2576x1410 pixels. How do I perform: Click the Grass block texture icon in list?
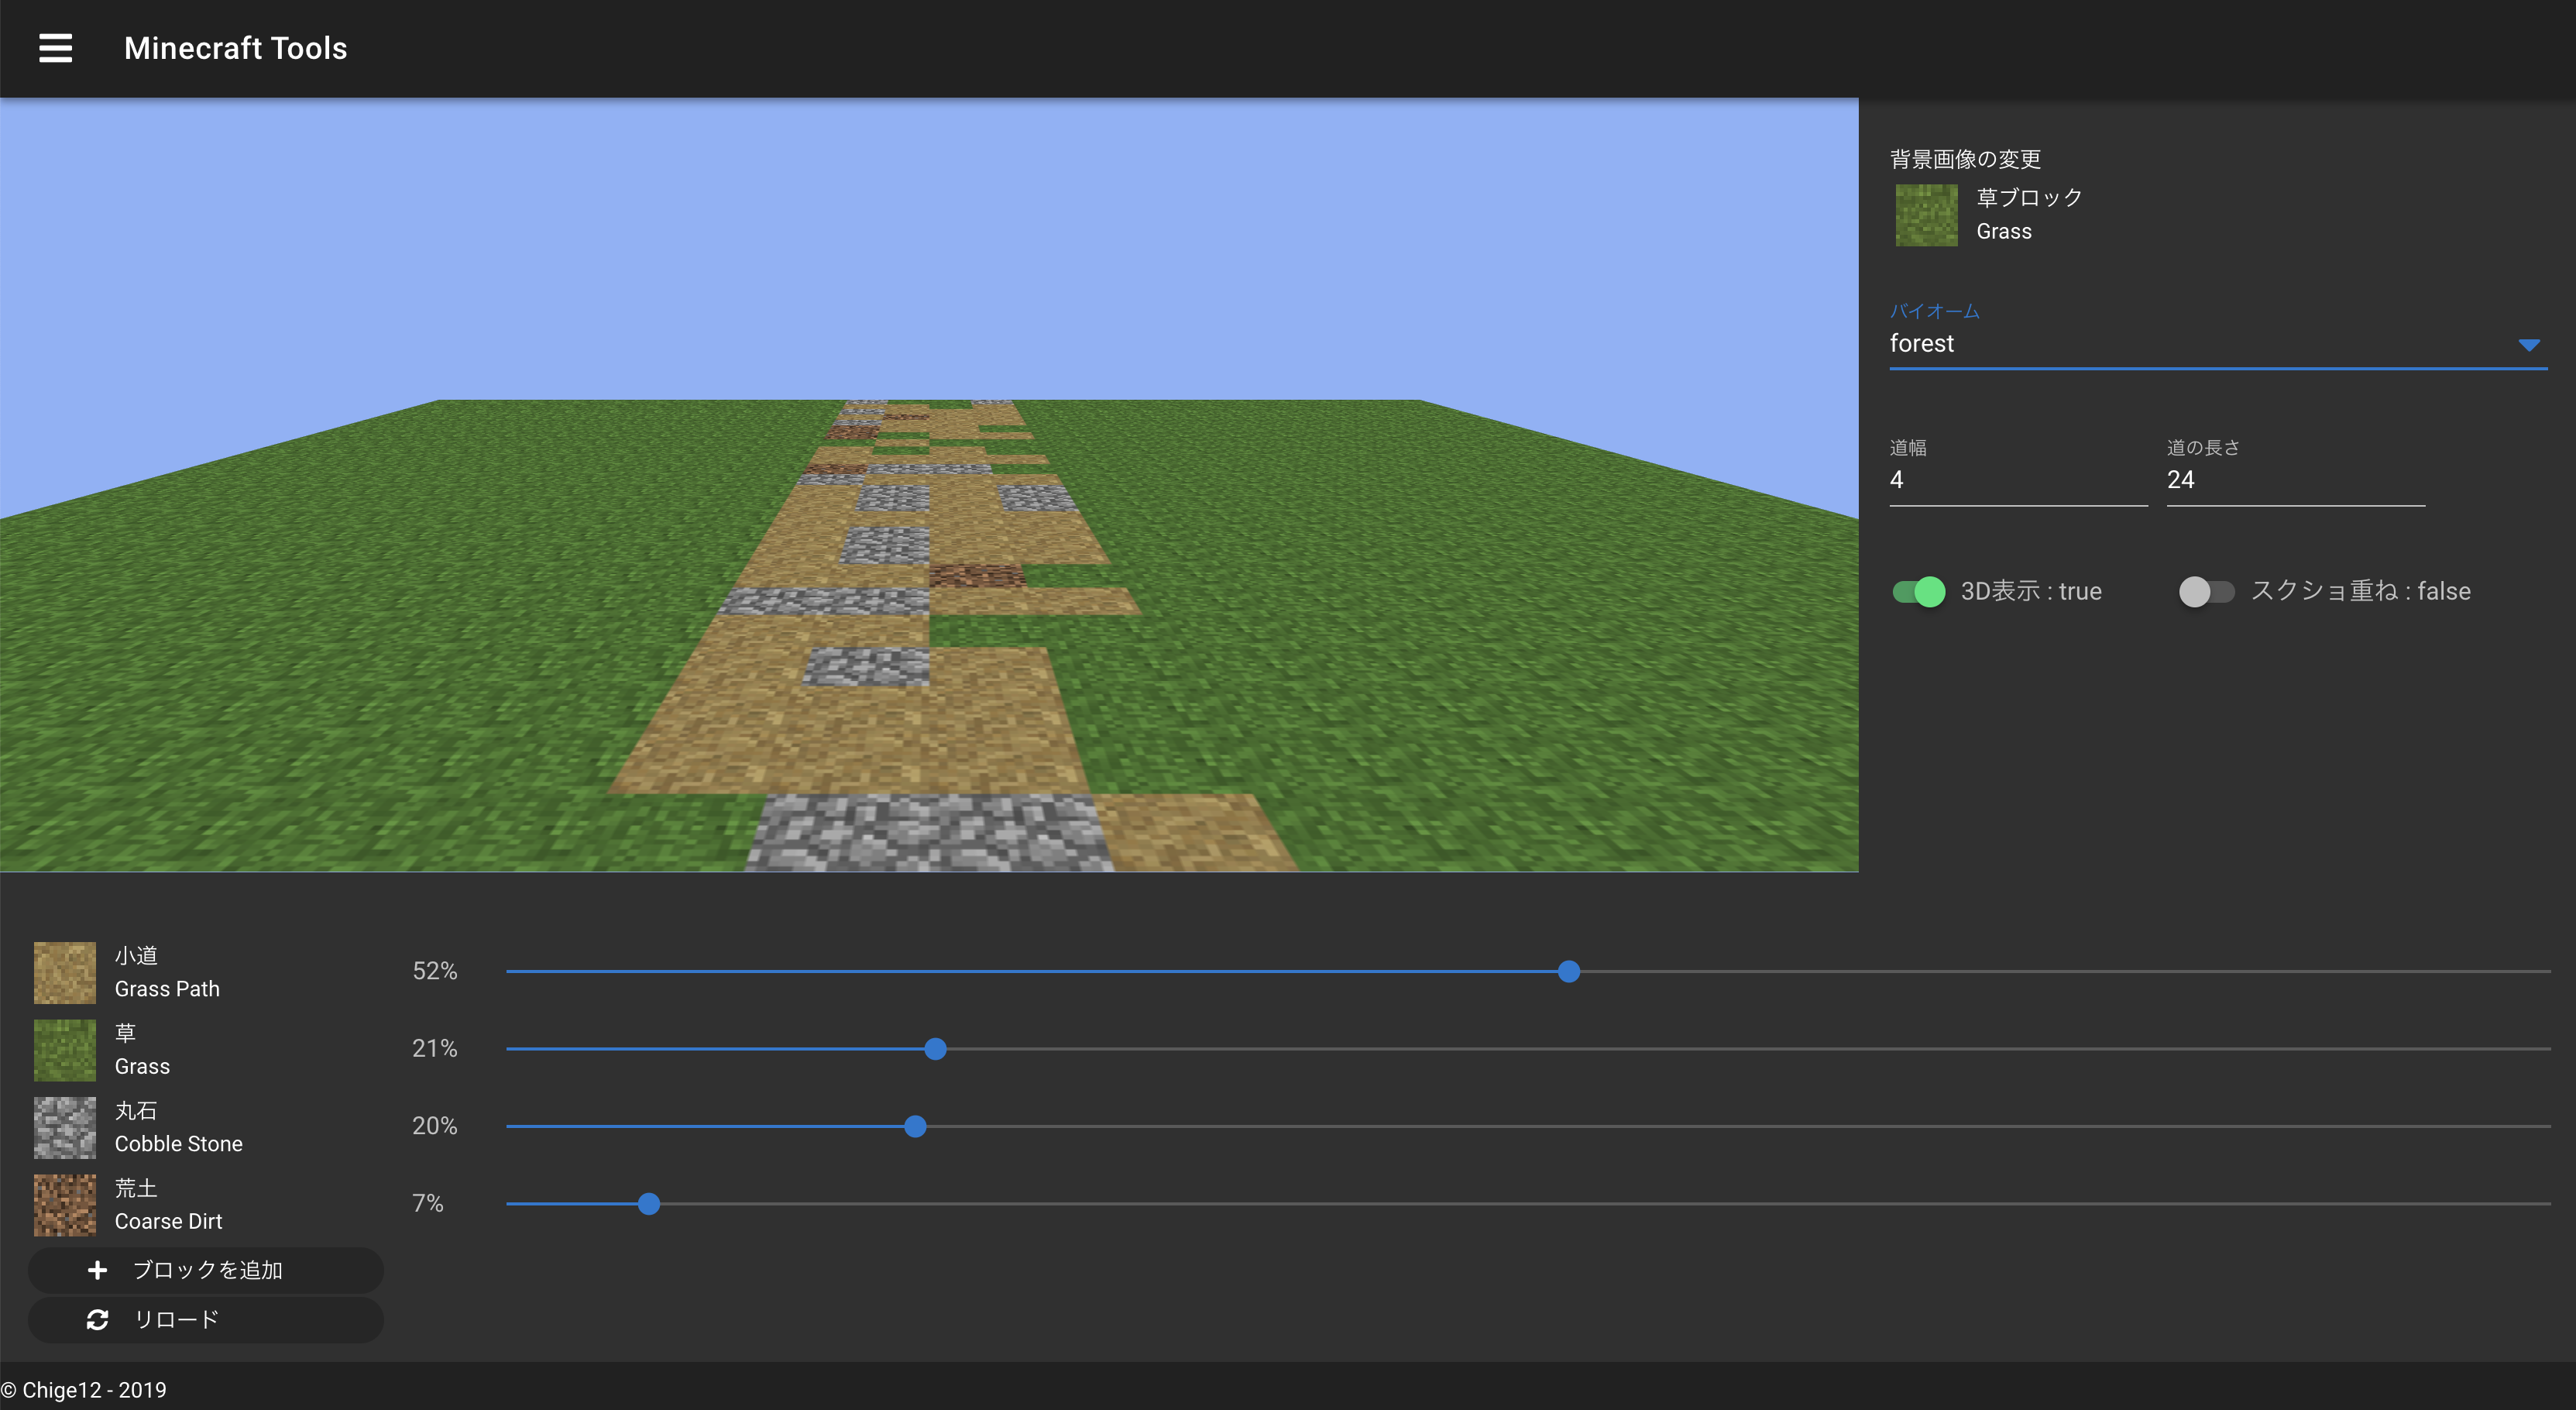click(x=65, y=1050)
